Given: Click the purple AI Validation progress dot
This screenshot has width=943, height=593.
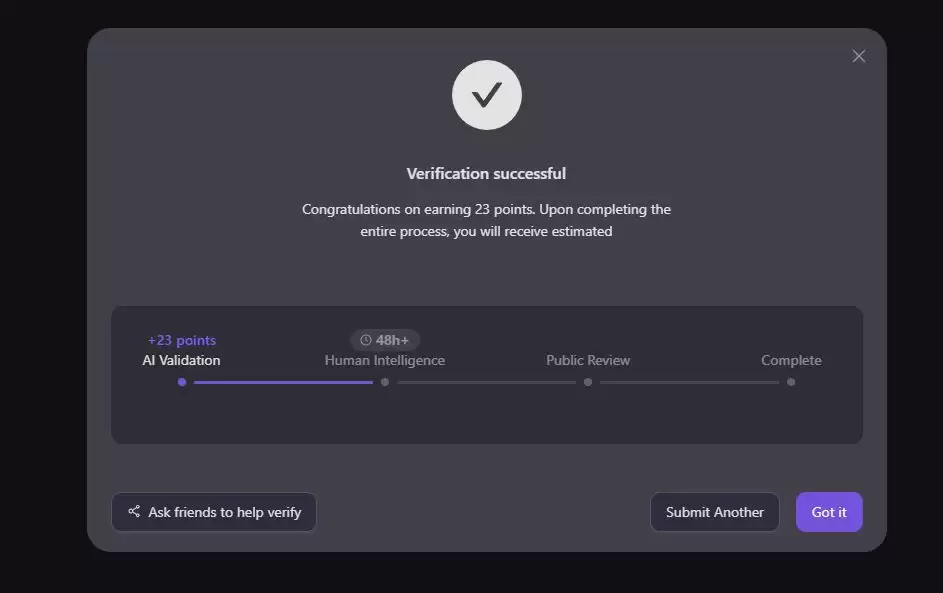Looking at the screenshot, I should click(181, 382).
